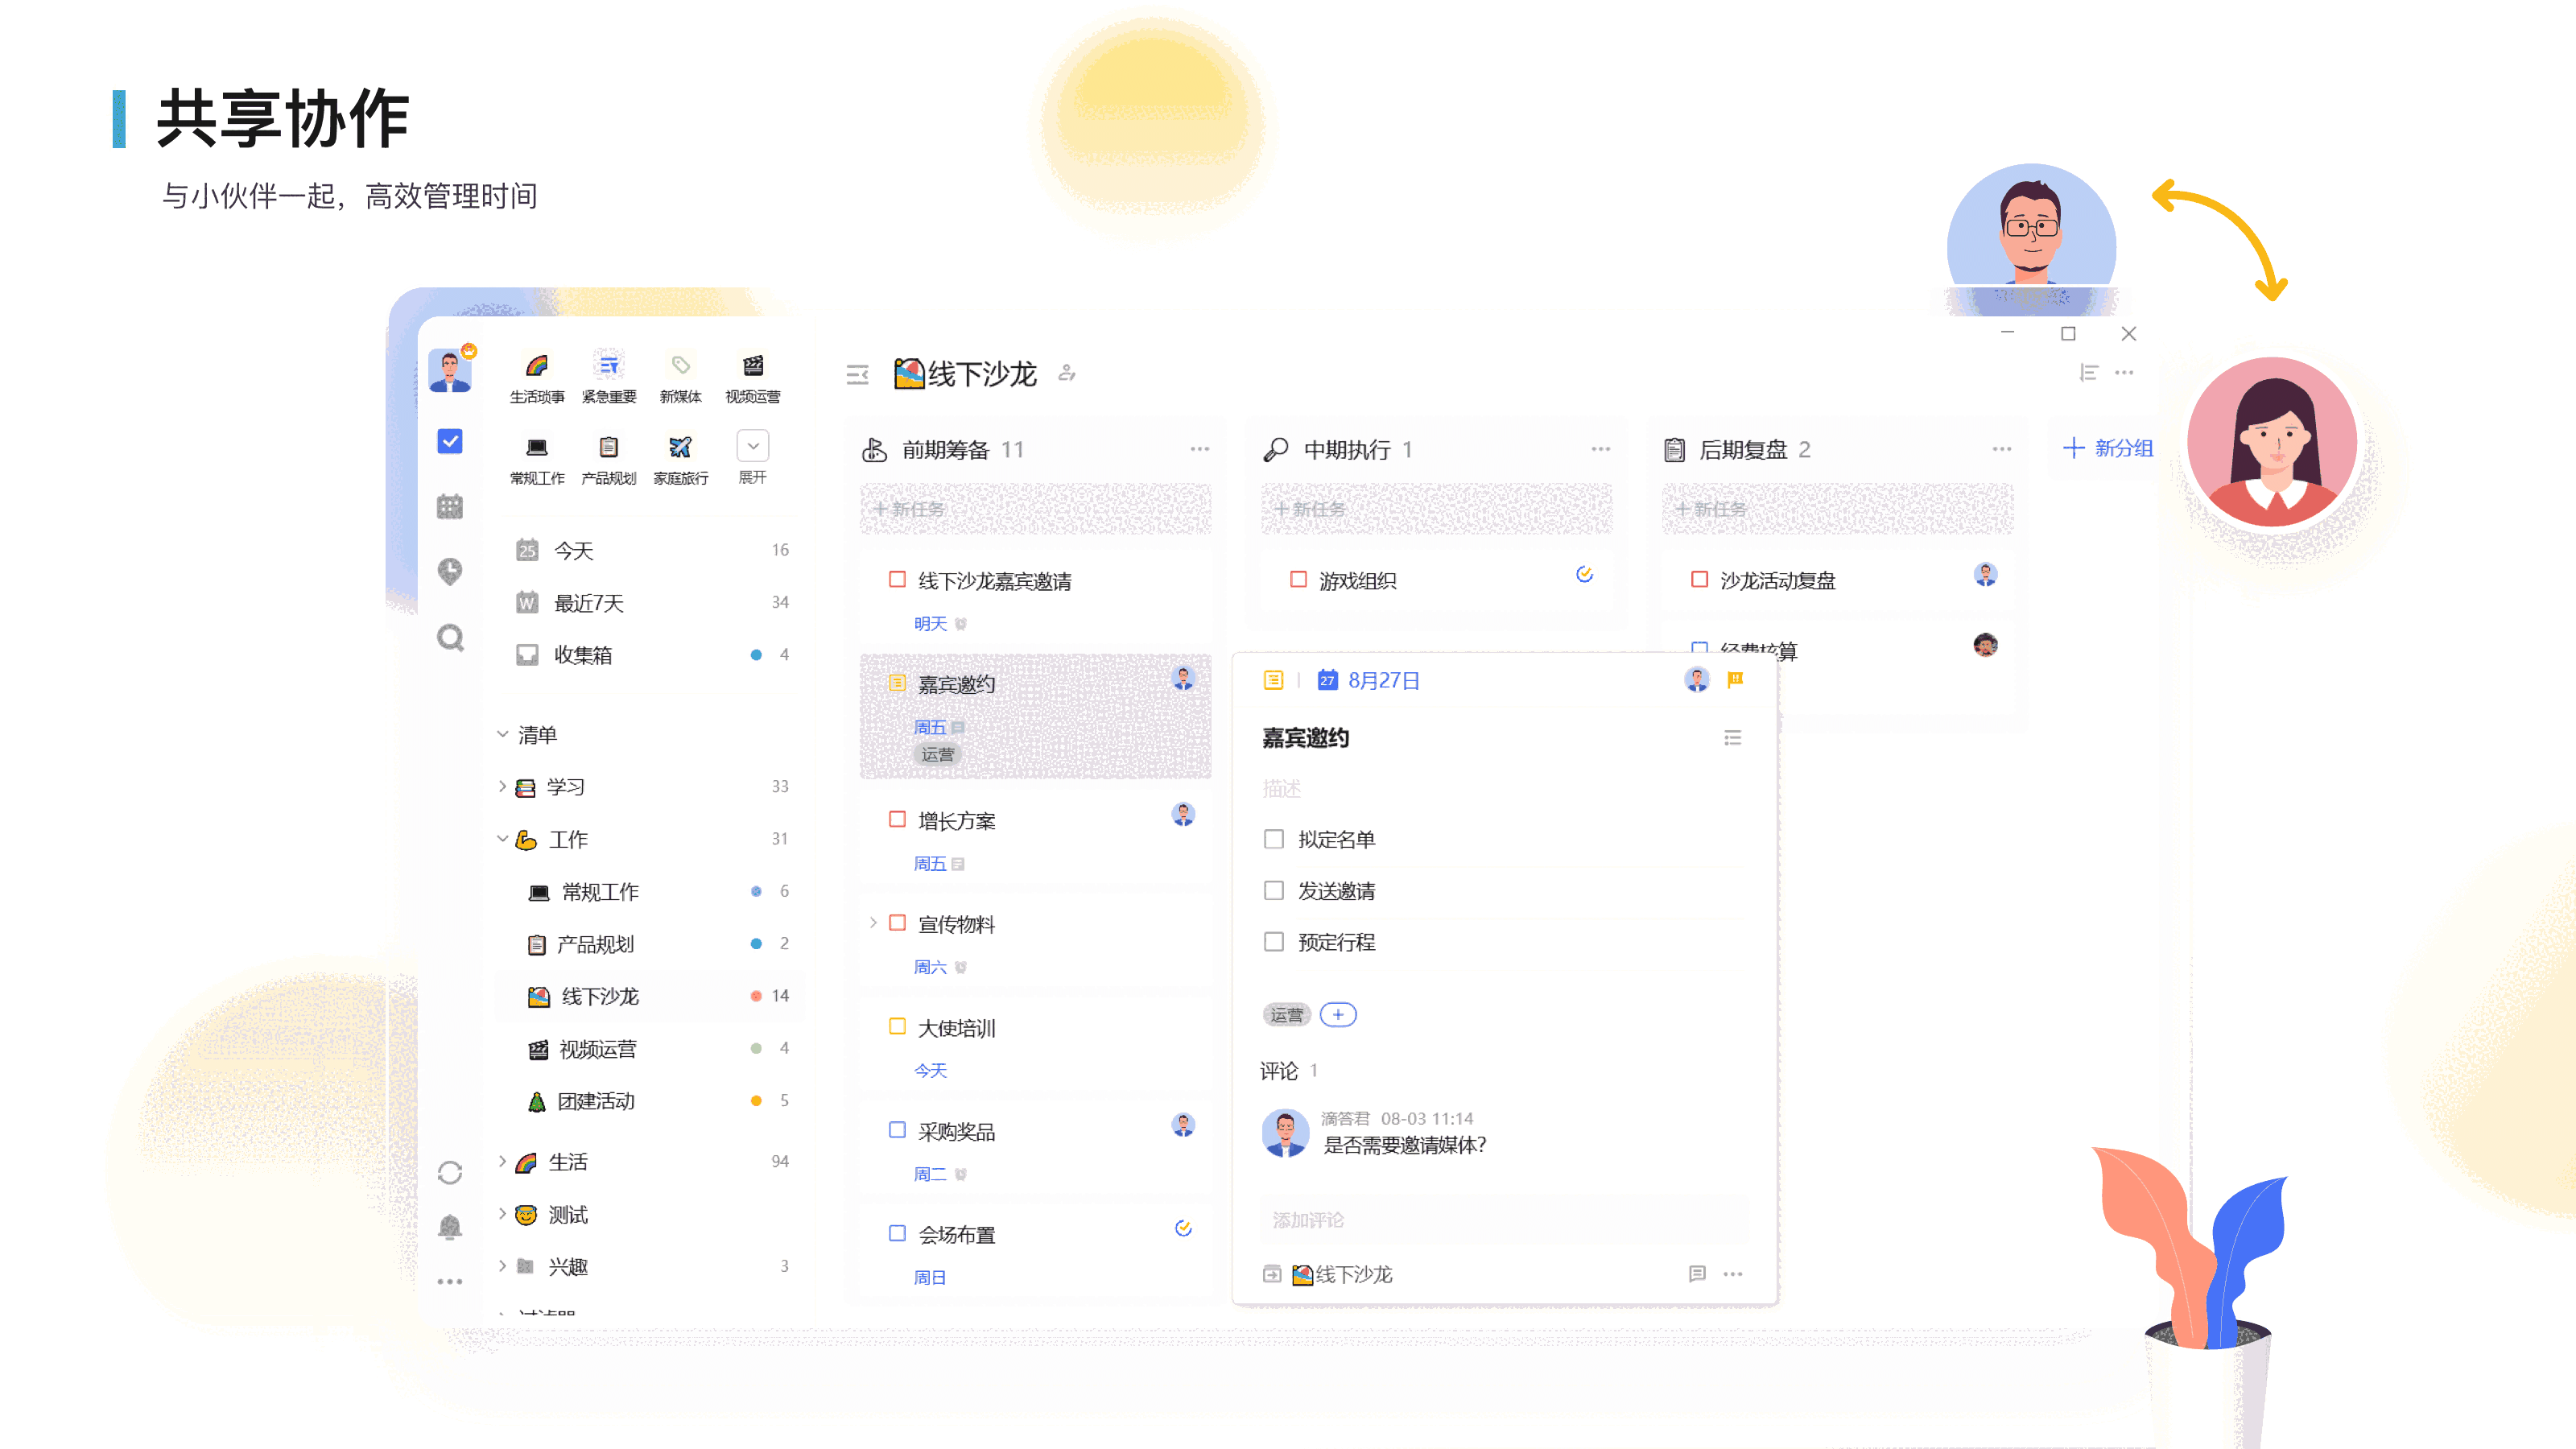Viewport: 2576px width, 1449px height.
Task: Click the 新分组 button to add a column
Action: (2108, 448)
